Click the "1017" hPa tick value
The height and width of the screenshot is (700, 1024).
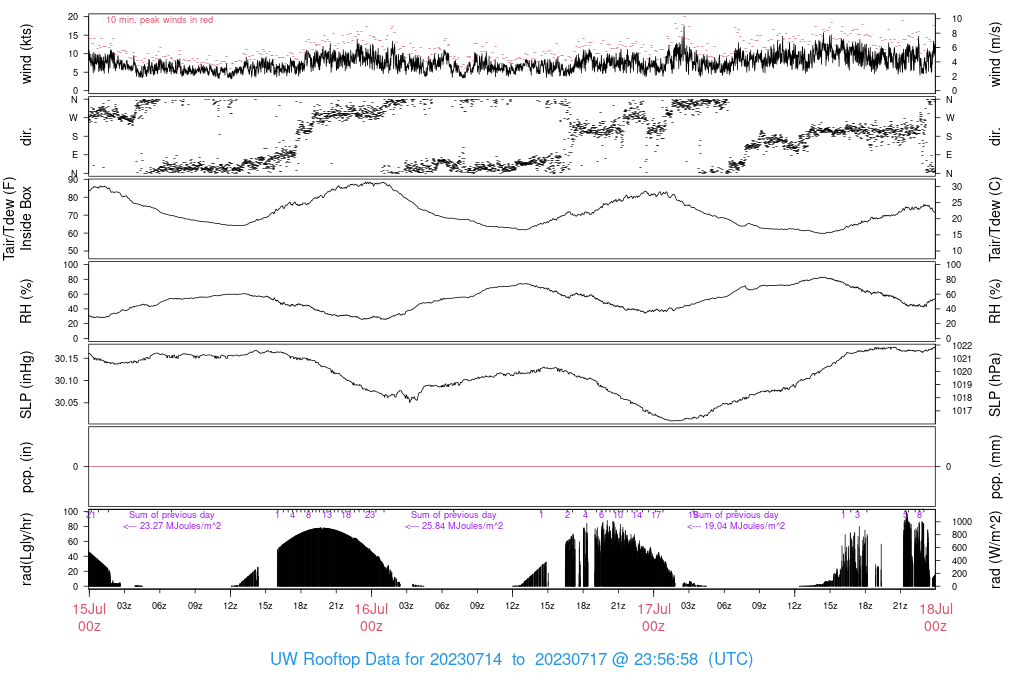[x=962, y=411]
